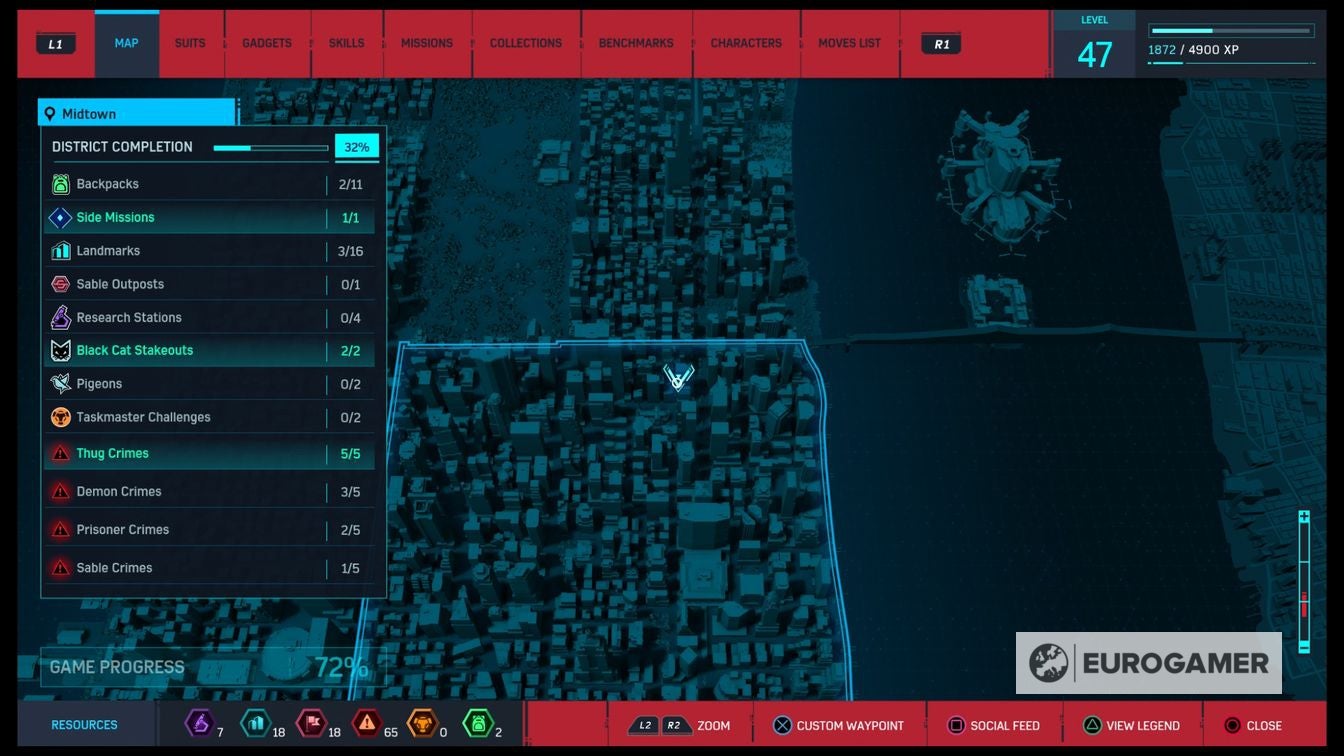Click the Pigeons bird icon
This screenshot has height=756, width=1344.
pyautogui.click(x=60, y=384)
